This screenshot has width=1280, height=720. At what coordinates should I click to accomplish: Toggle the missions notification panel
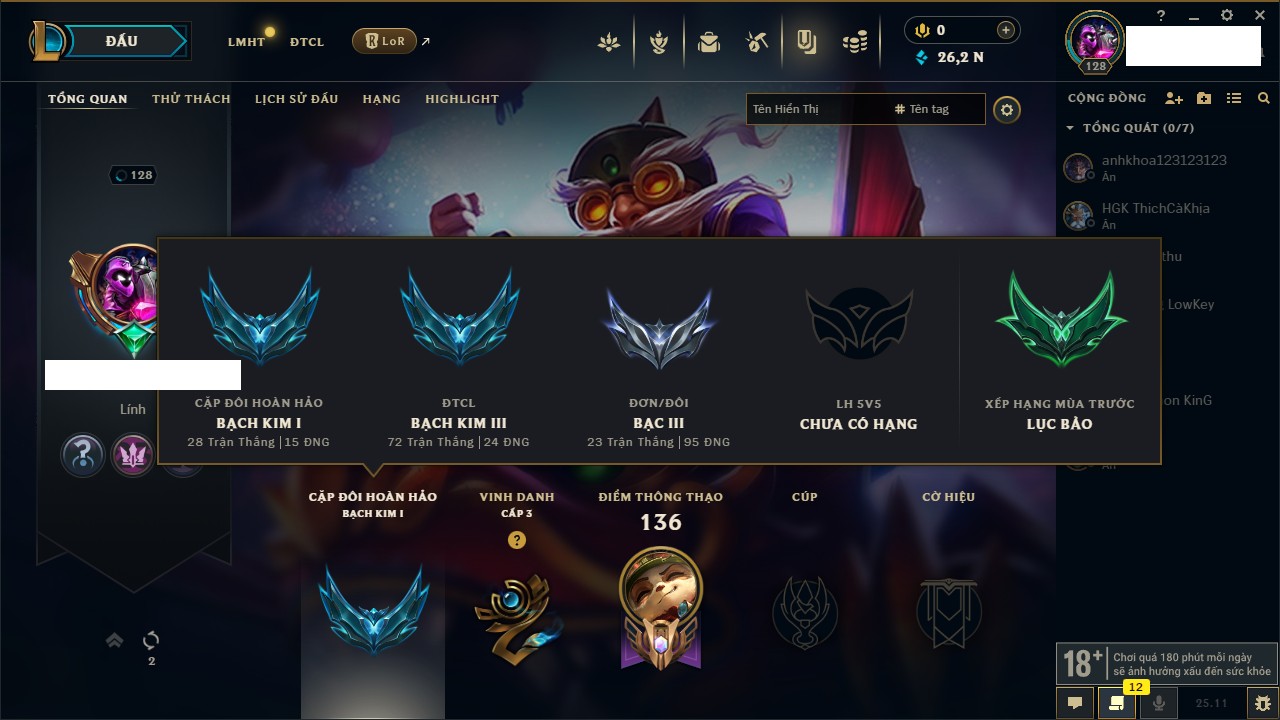(x=1117, y=703)
